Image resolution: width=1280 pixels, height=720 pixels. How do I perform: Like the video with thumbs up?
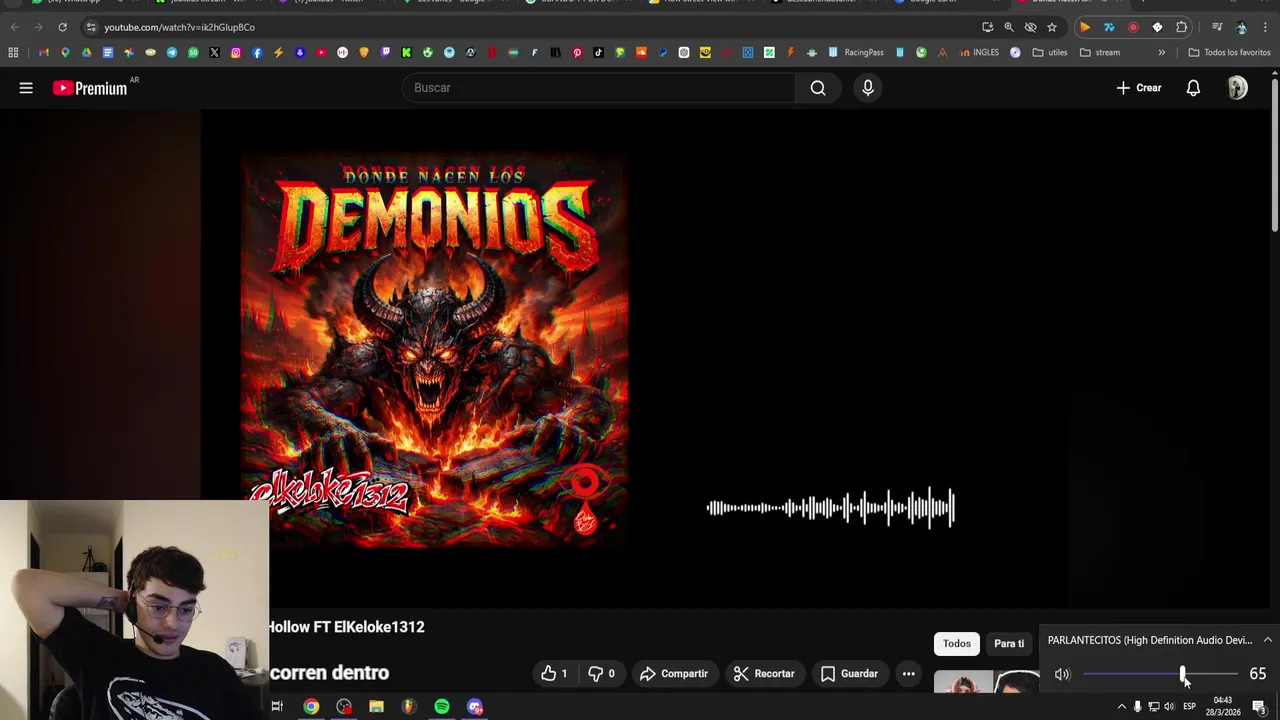point(554,674)
